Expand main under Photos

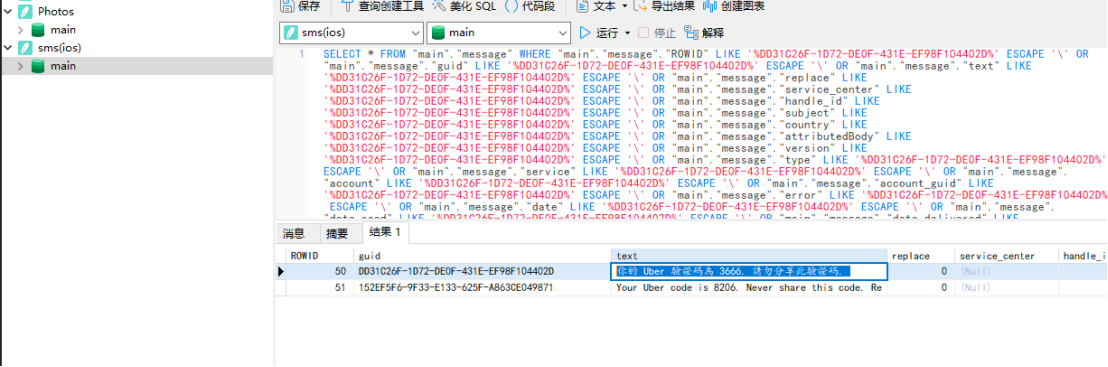click(20, 30)
